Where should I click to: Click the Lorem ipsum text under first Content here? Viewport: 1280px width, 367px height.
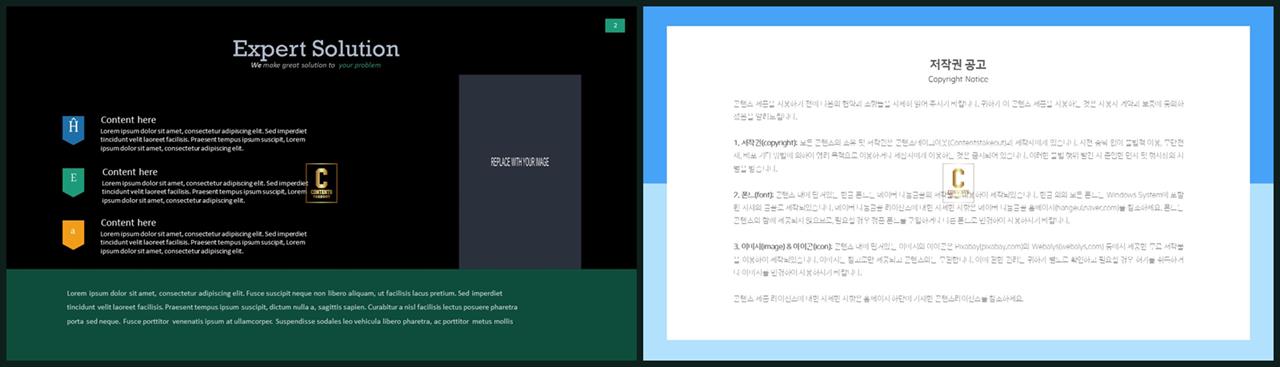pyautogui.click(x=203, y=140)
